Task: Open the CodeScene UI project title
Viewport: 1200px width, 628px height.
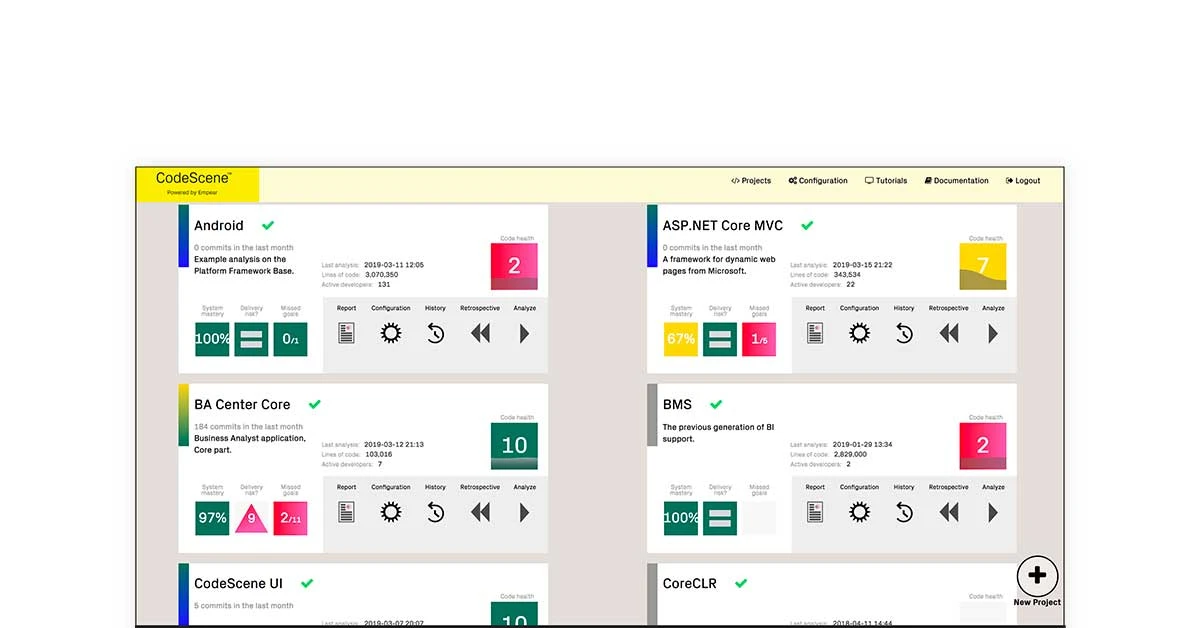Action: (x=238, y=584)
